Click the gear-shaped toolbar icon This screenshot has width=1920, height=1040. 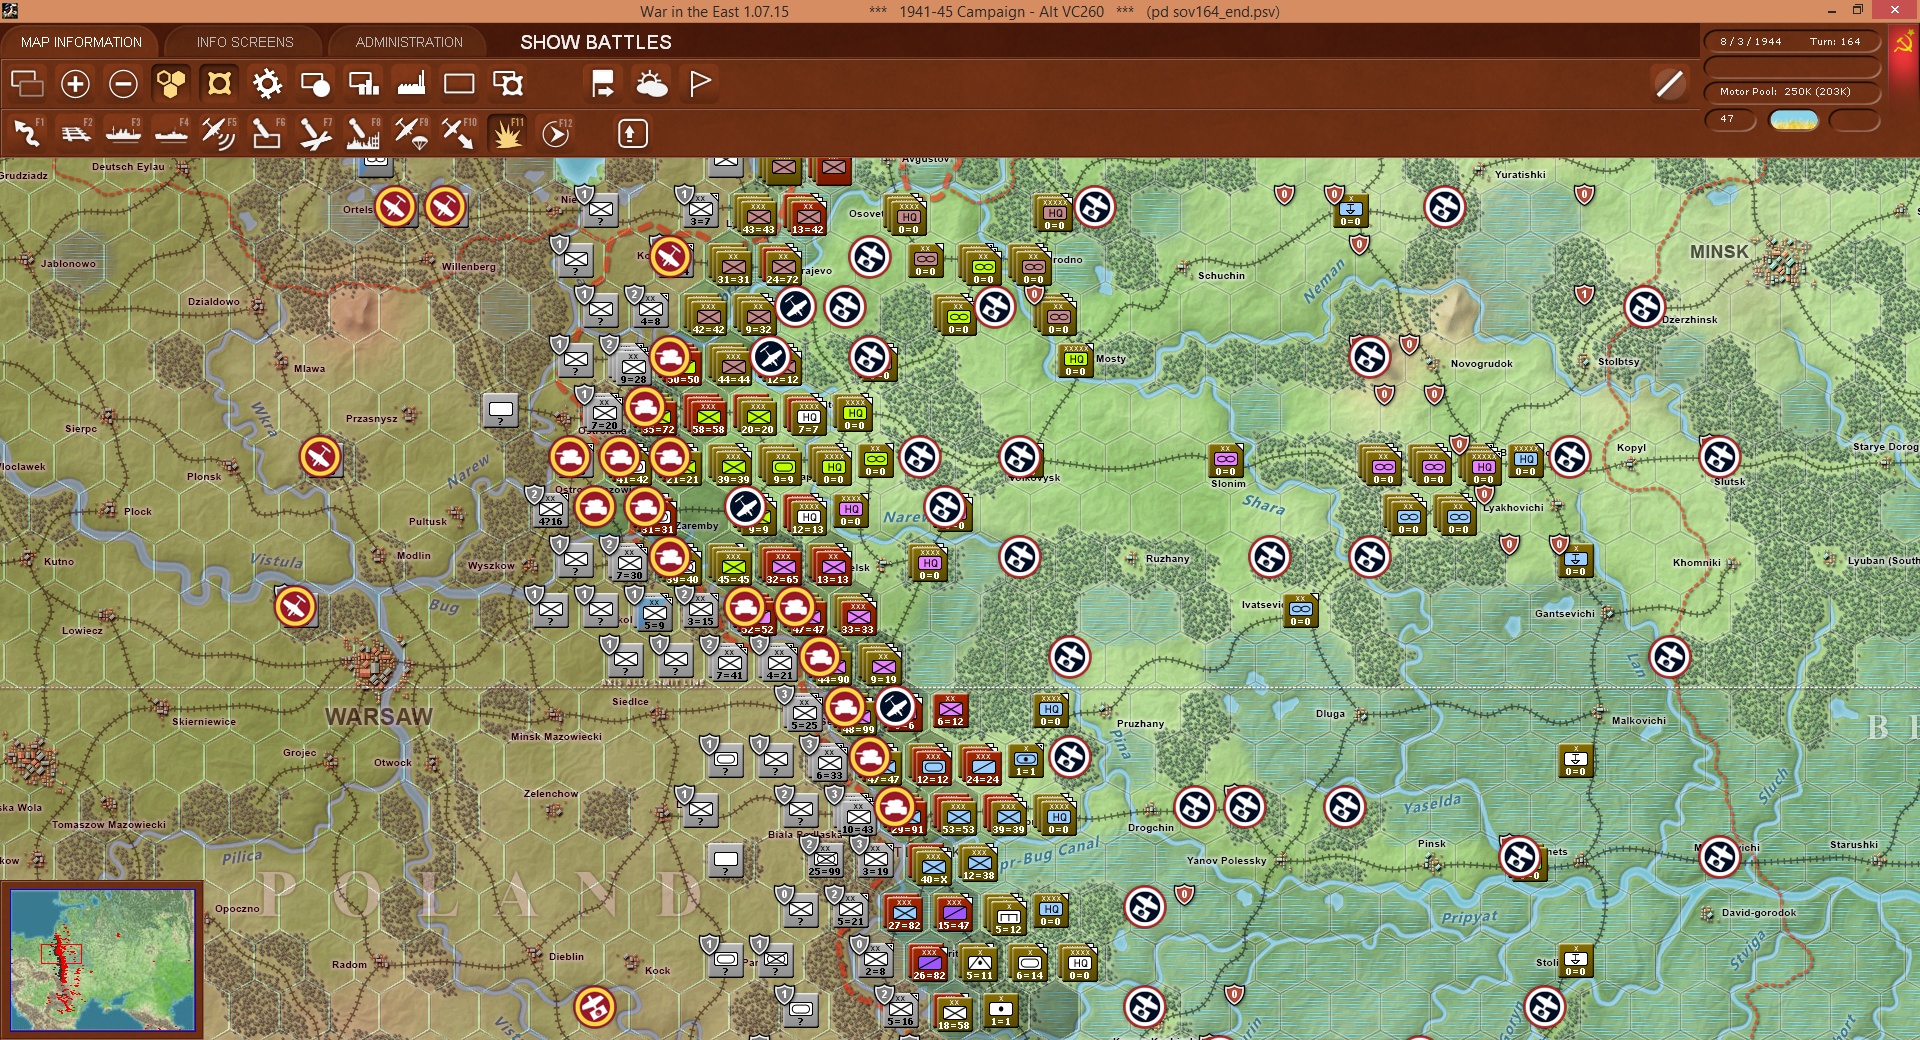267,84
